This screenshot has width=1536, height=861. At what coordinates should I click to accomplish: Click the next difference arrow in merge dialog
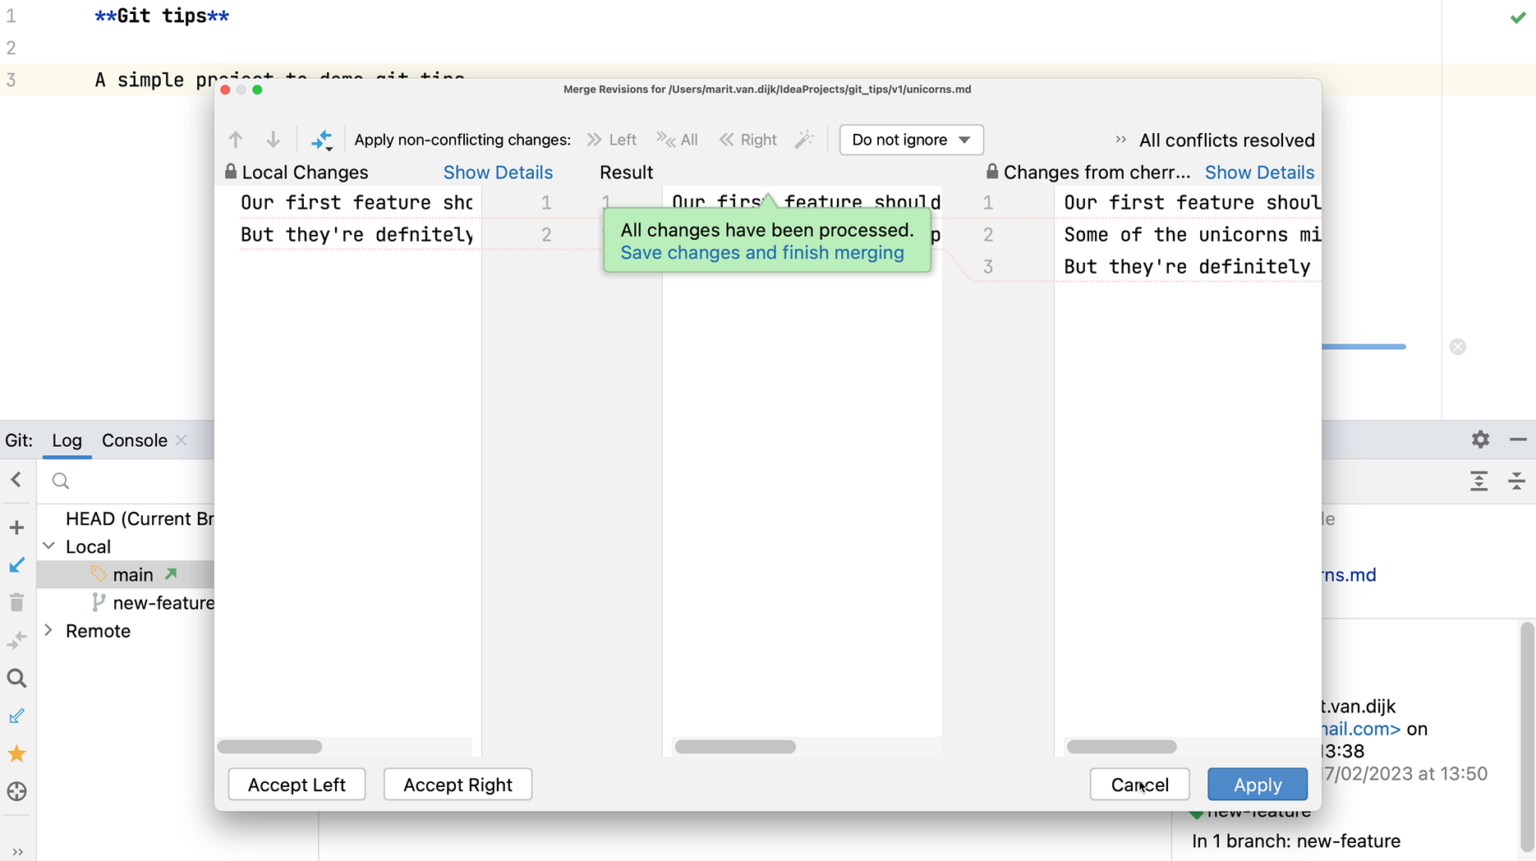(x=273, y=139)
